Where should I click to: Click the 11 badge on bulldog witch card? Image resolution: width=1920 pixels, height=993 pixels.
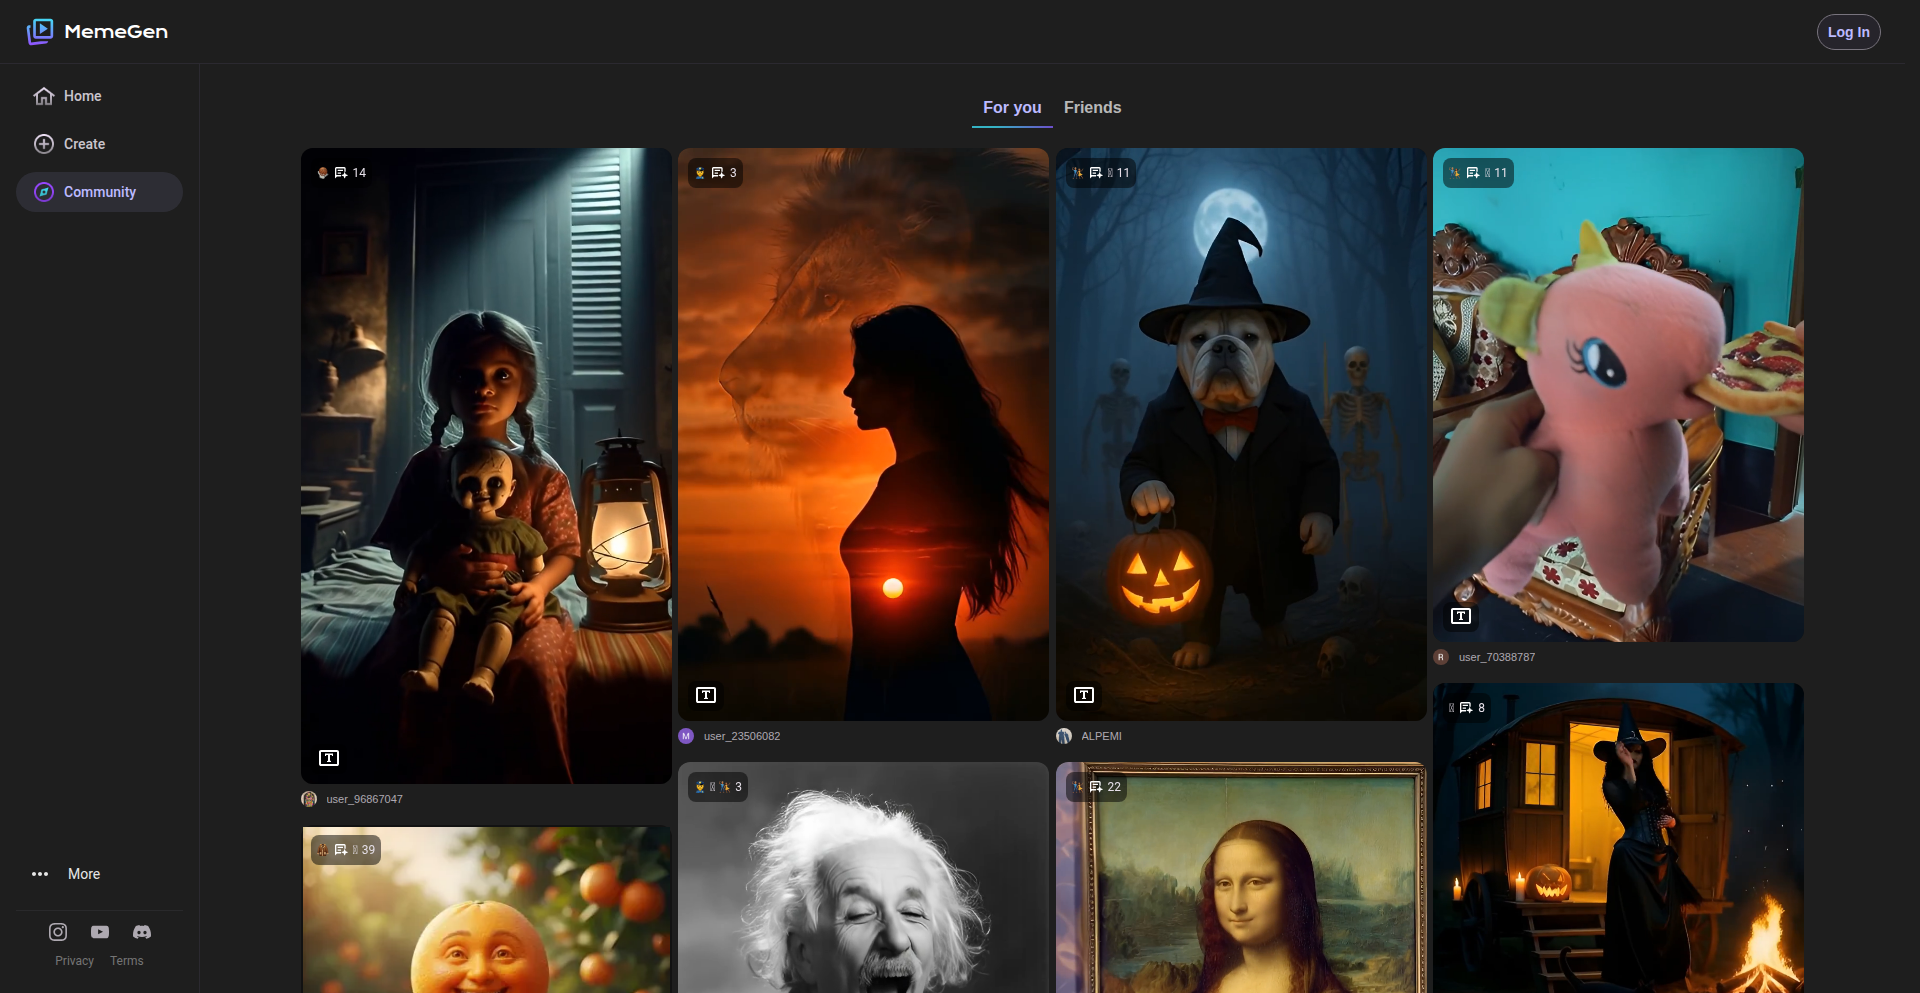[1101, 173]
